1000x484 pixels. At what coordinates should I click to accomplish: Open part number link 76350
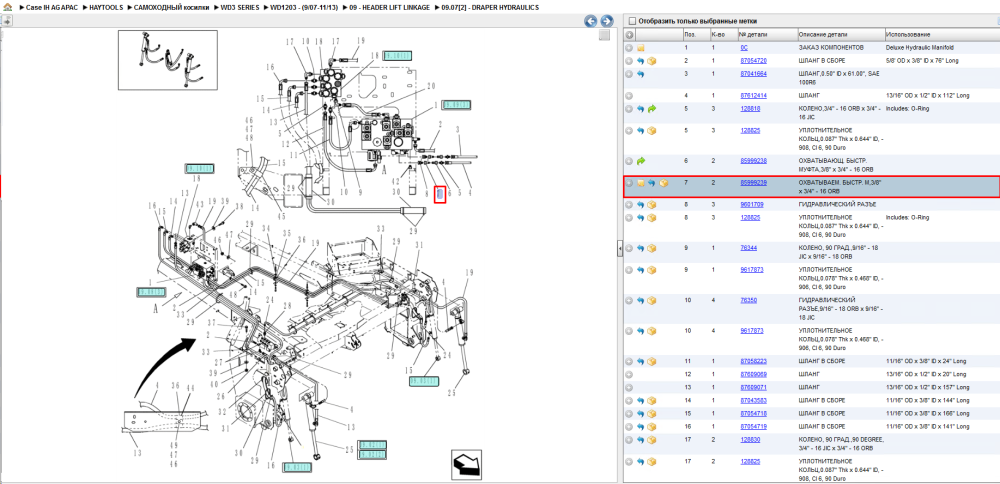point(748,300)
